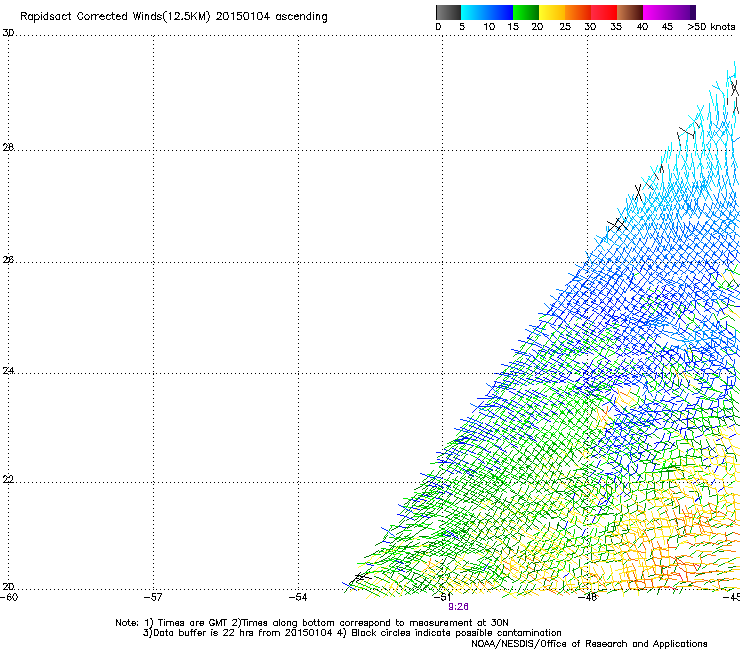Click the purple 9:26 overpass time stamp
The image size is (740, 650).
[x=458, y=607]
